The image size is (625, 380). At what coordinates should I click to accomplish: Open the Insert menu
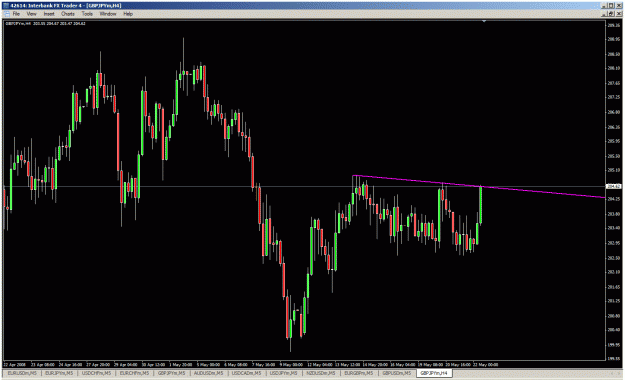coord(49,14)
